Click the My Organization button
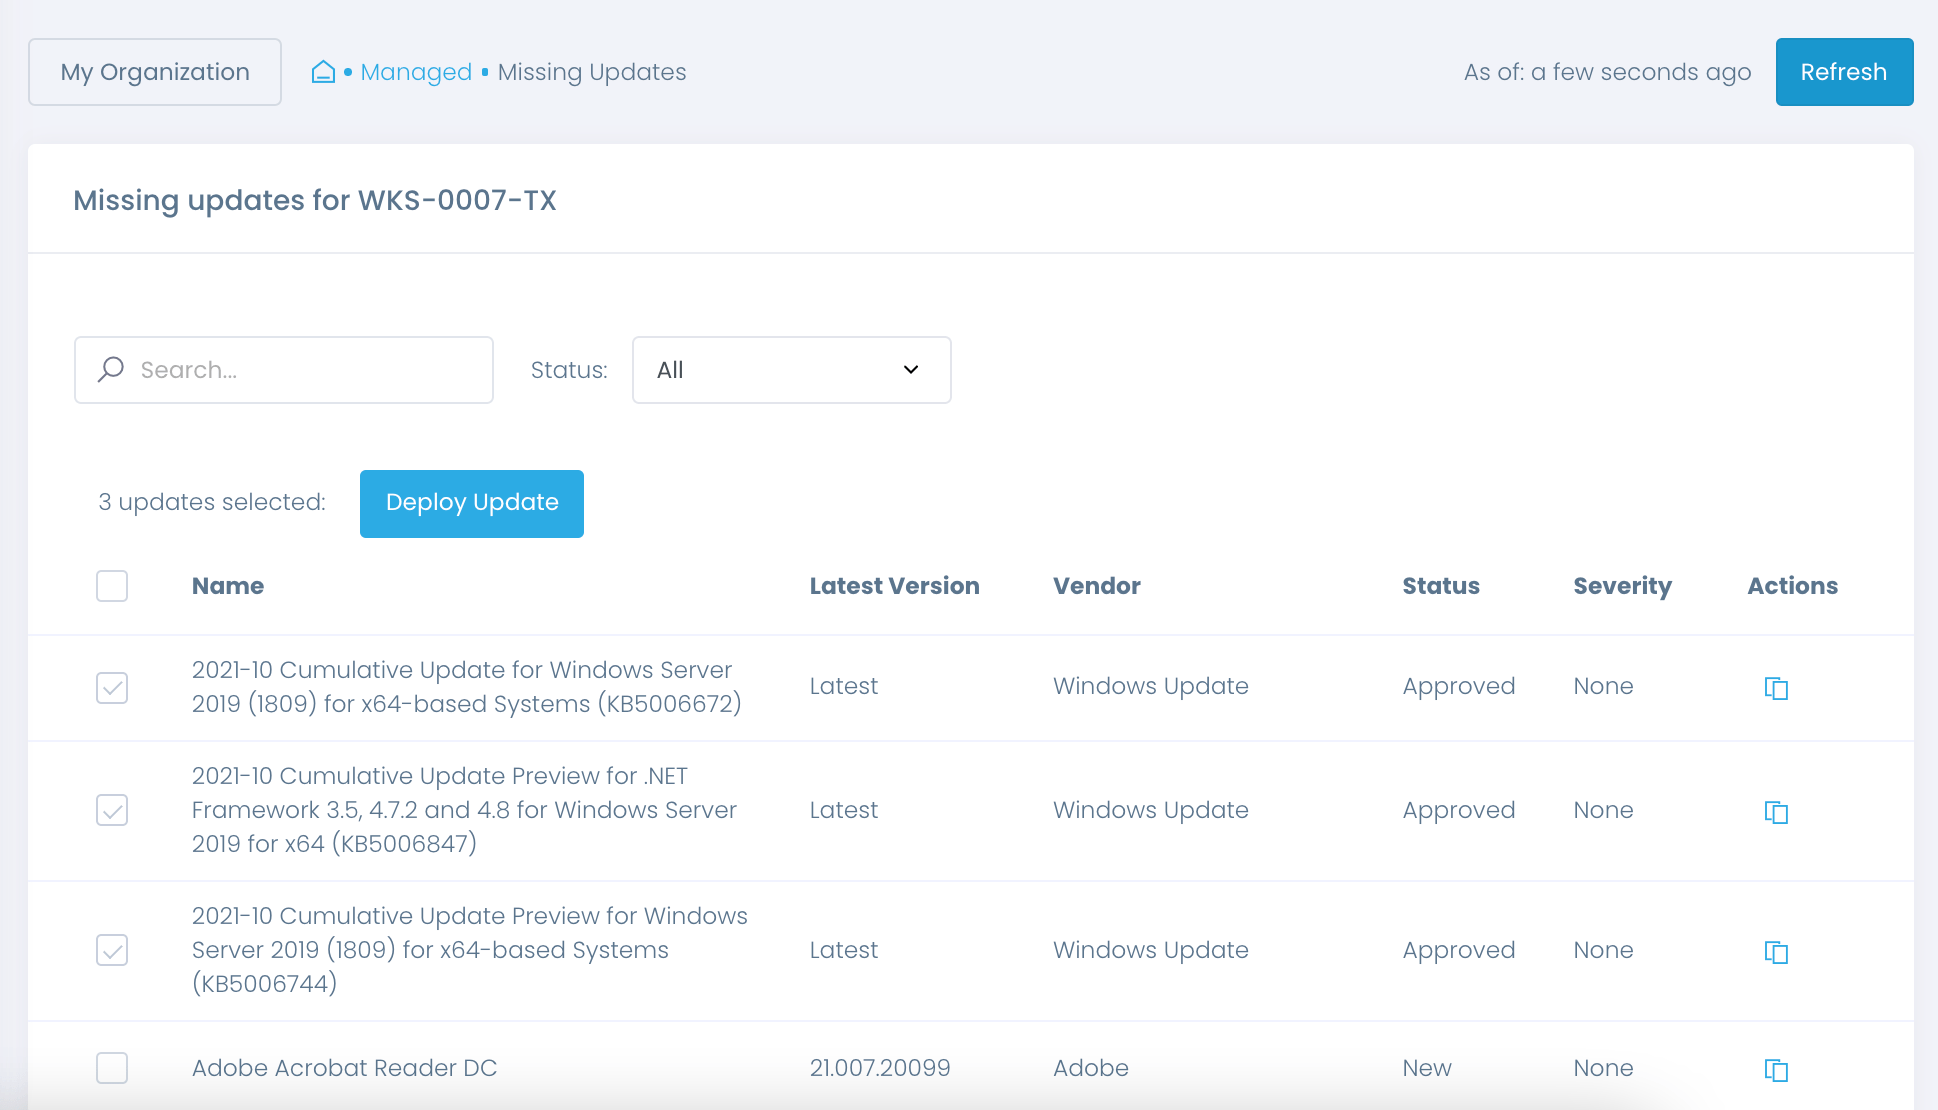This screenshot has width=1938, height=1110. point(154,71)
